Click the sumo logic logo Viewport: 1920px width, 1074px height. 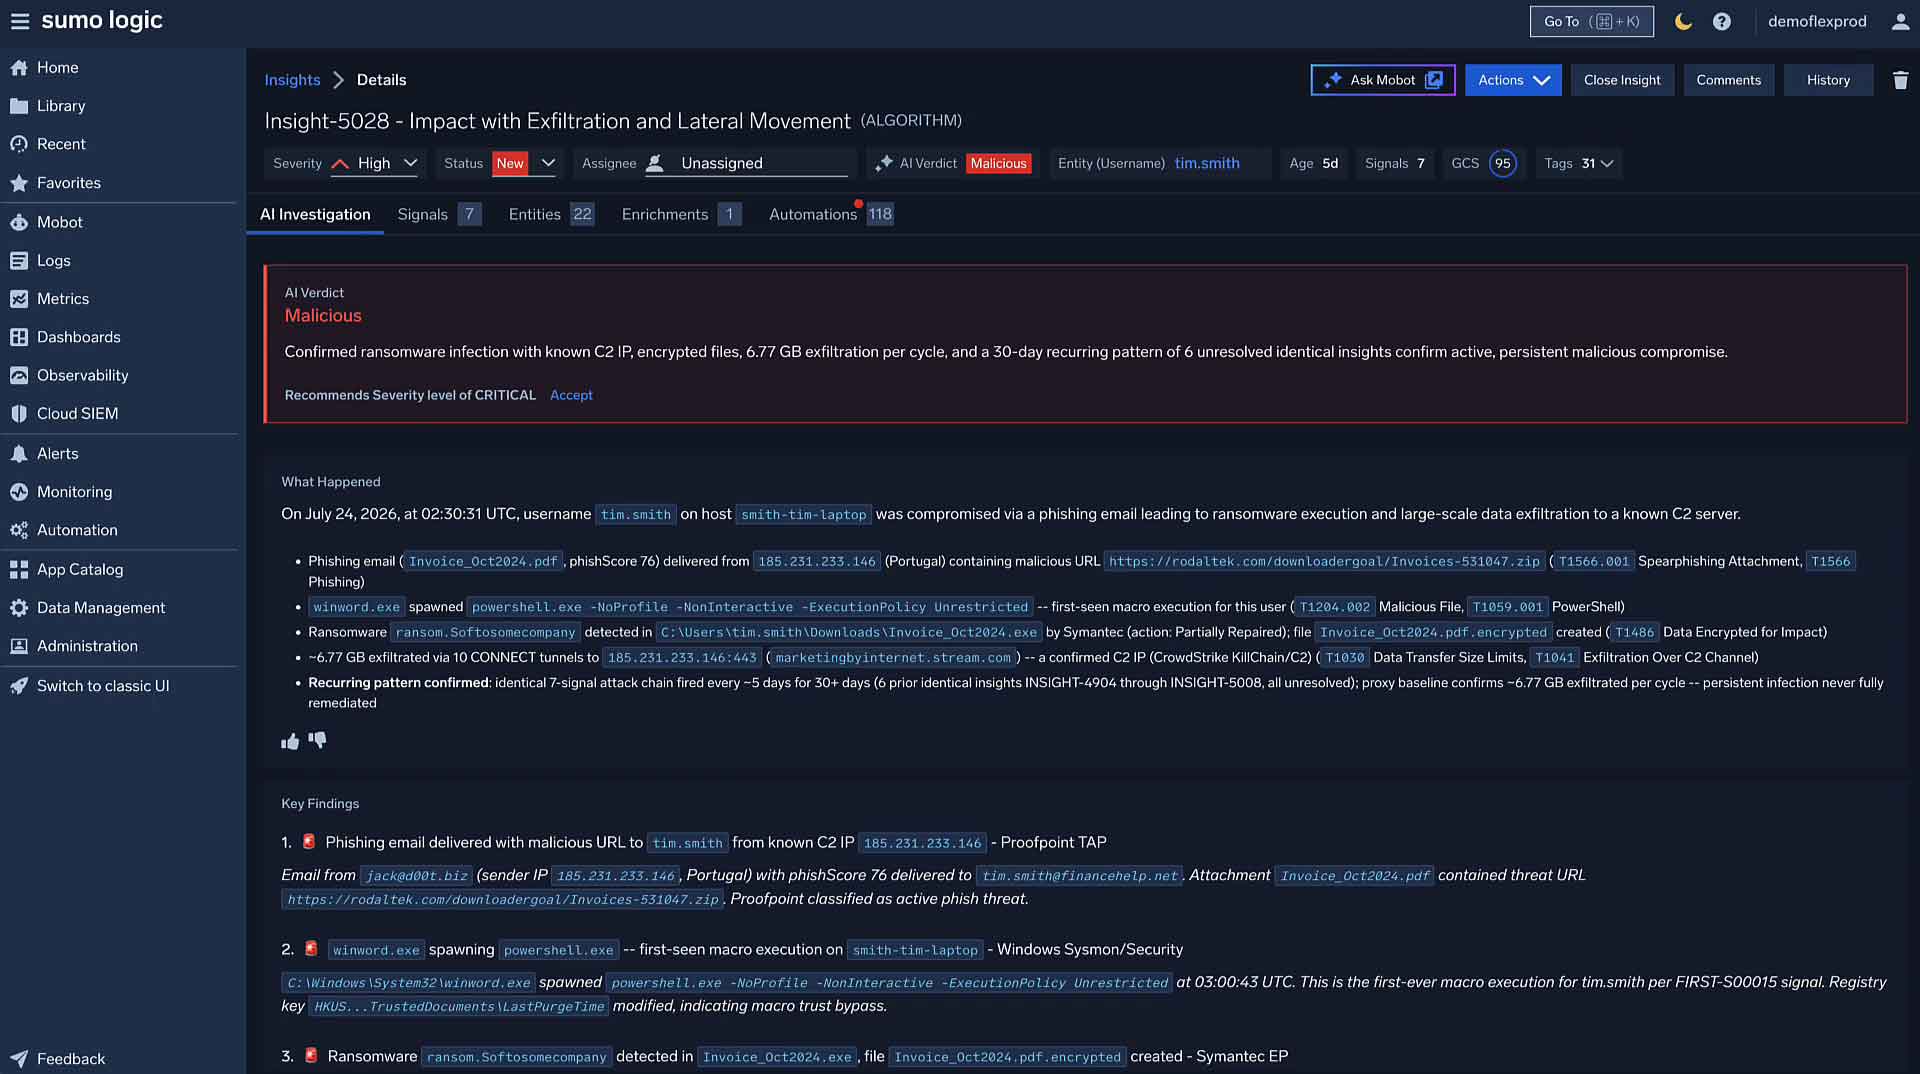(x=102, y=21)
